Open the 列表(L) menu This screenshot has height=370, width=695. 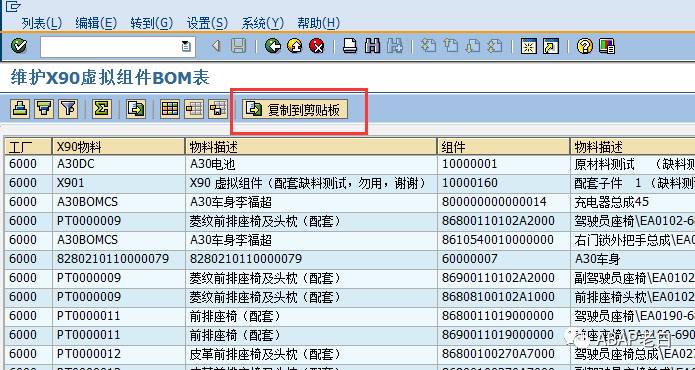tap(42, 23)
